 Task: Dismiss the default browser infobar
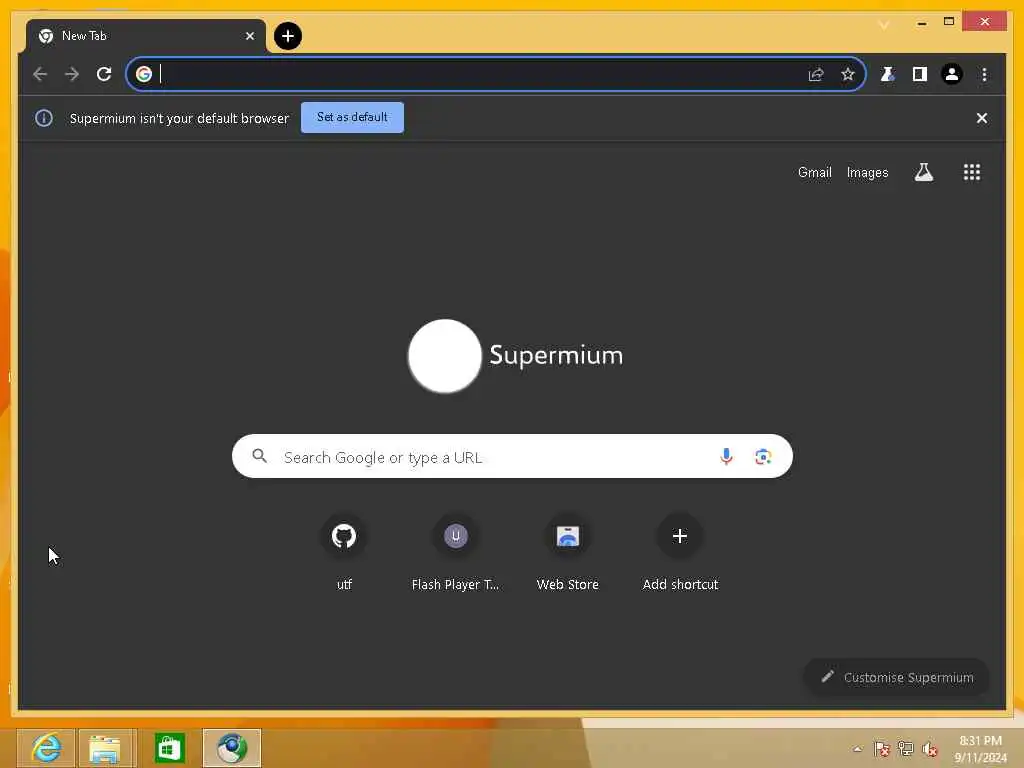coord(982,118)
